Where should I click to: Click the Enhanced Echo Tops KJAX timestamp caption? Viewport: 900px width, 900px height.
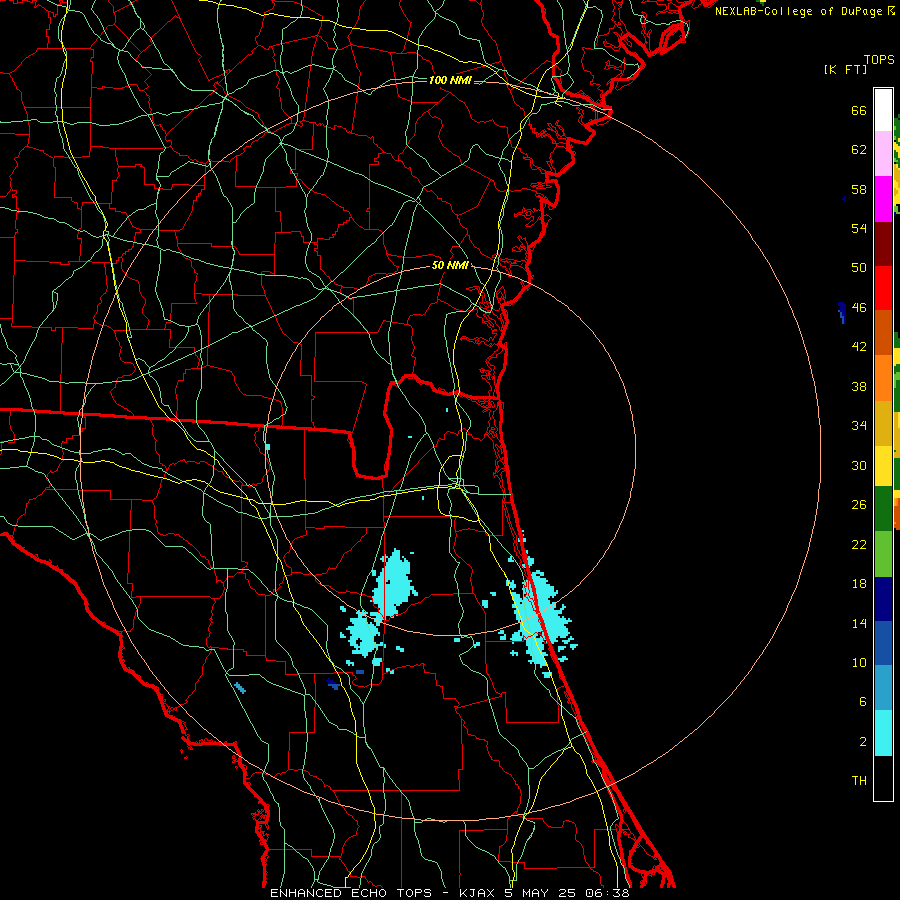tap(450, 893)
